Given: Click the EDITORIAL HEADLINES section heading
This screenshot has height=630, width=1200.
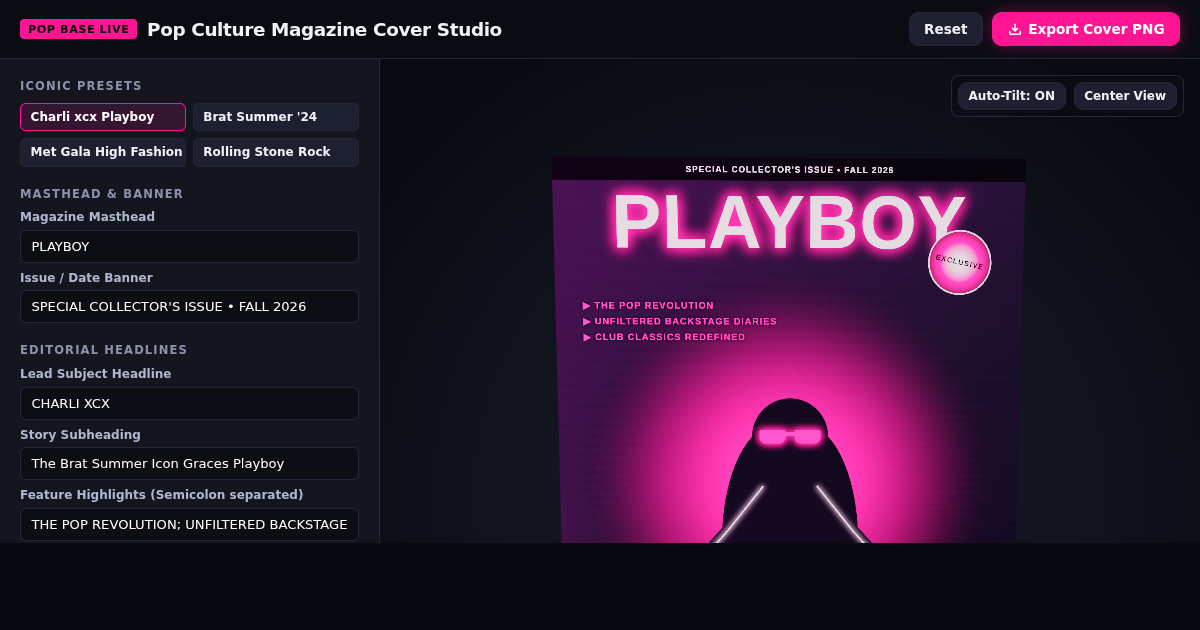Looking at the screenshot, I should (104, 350).
